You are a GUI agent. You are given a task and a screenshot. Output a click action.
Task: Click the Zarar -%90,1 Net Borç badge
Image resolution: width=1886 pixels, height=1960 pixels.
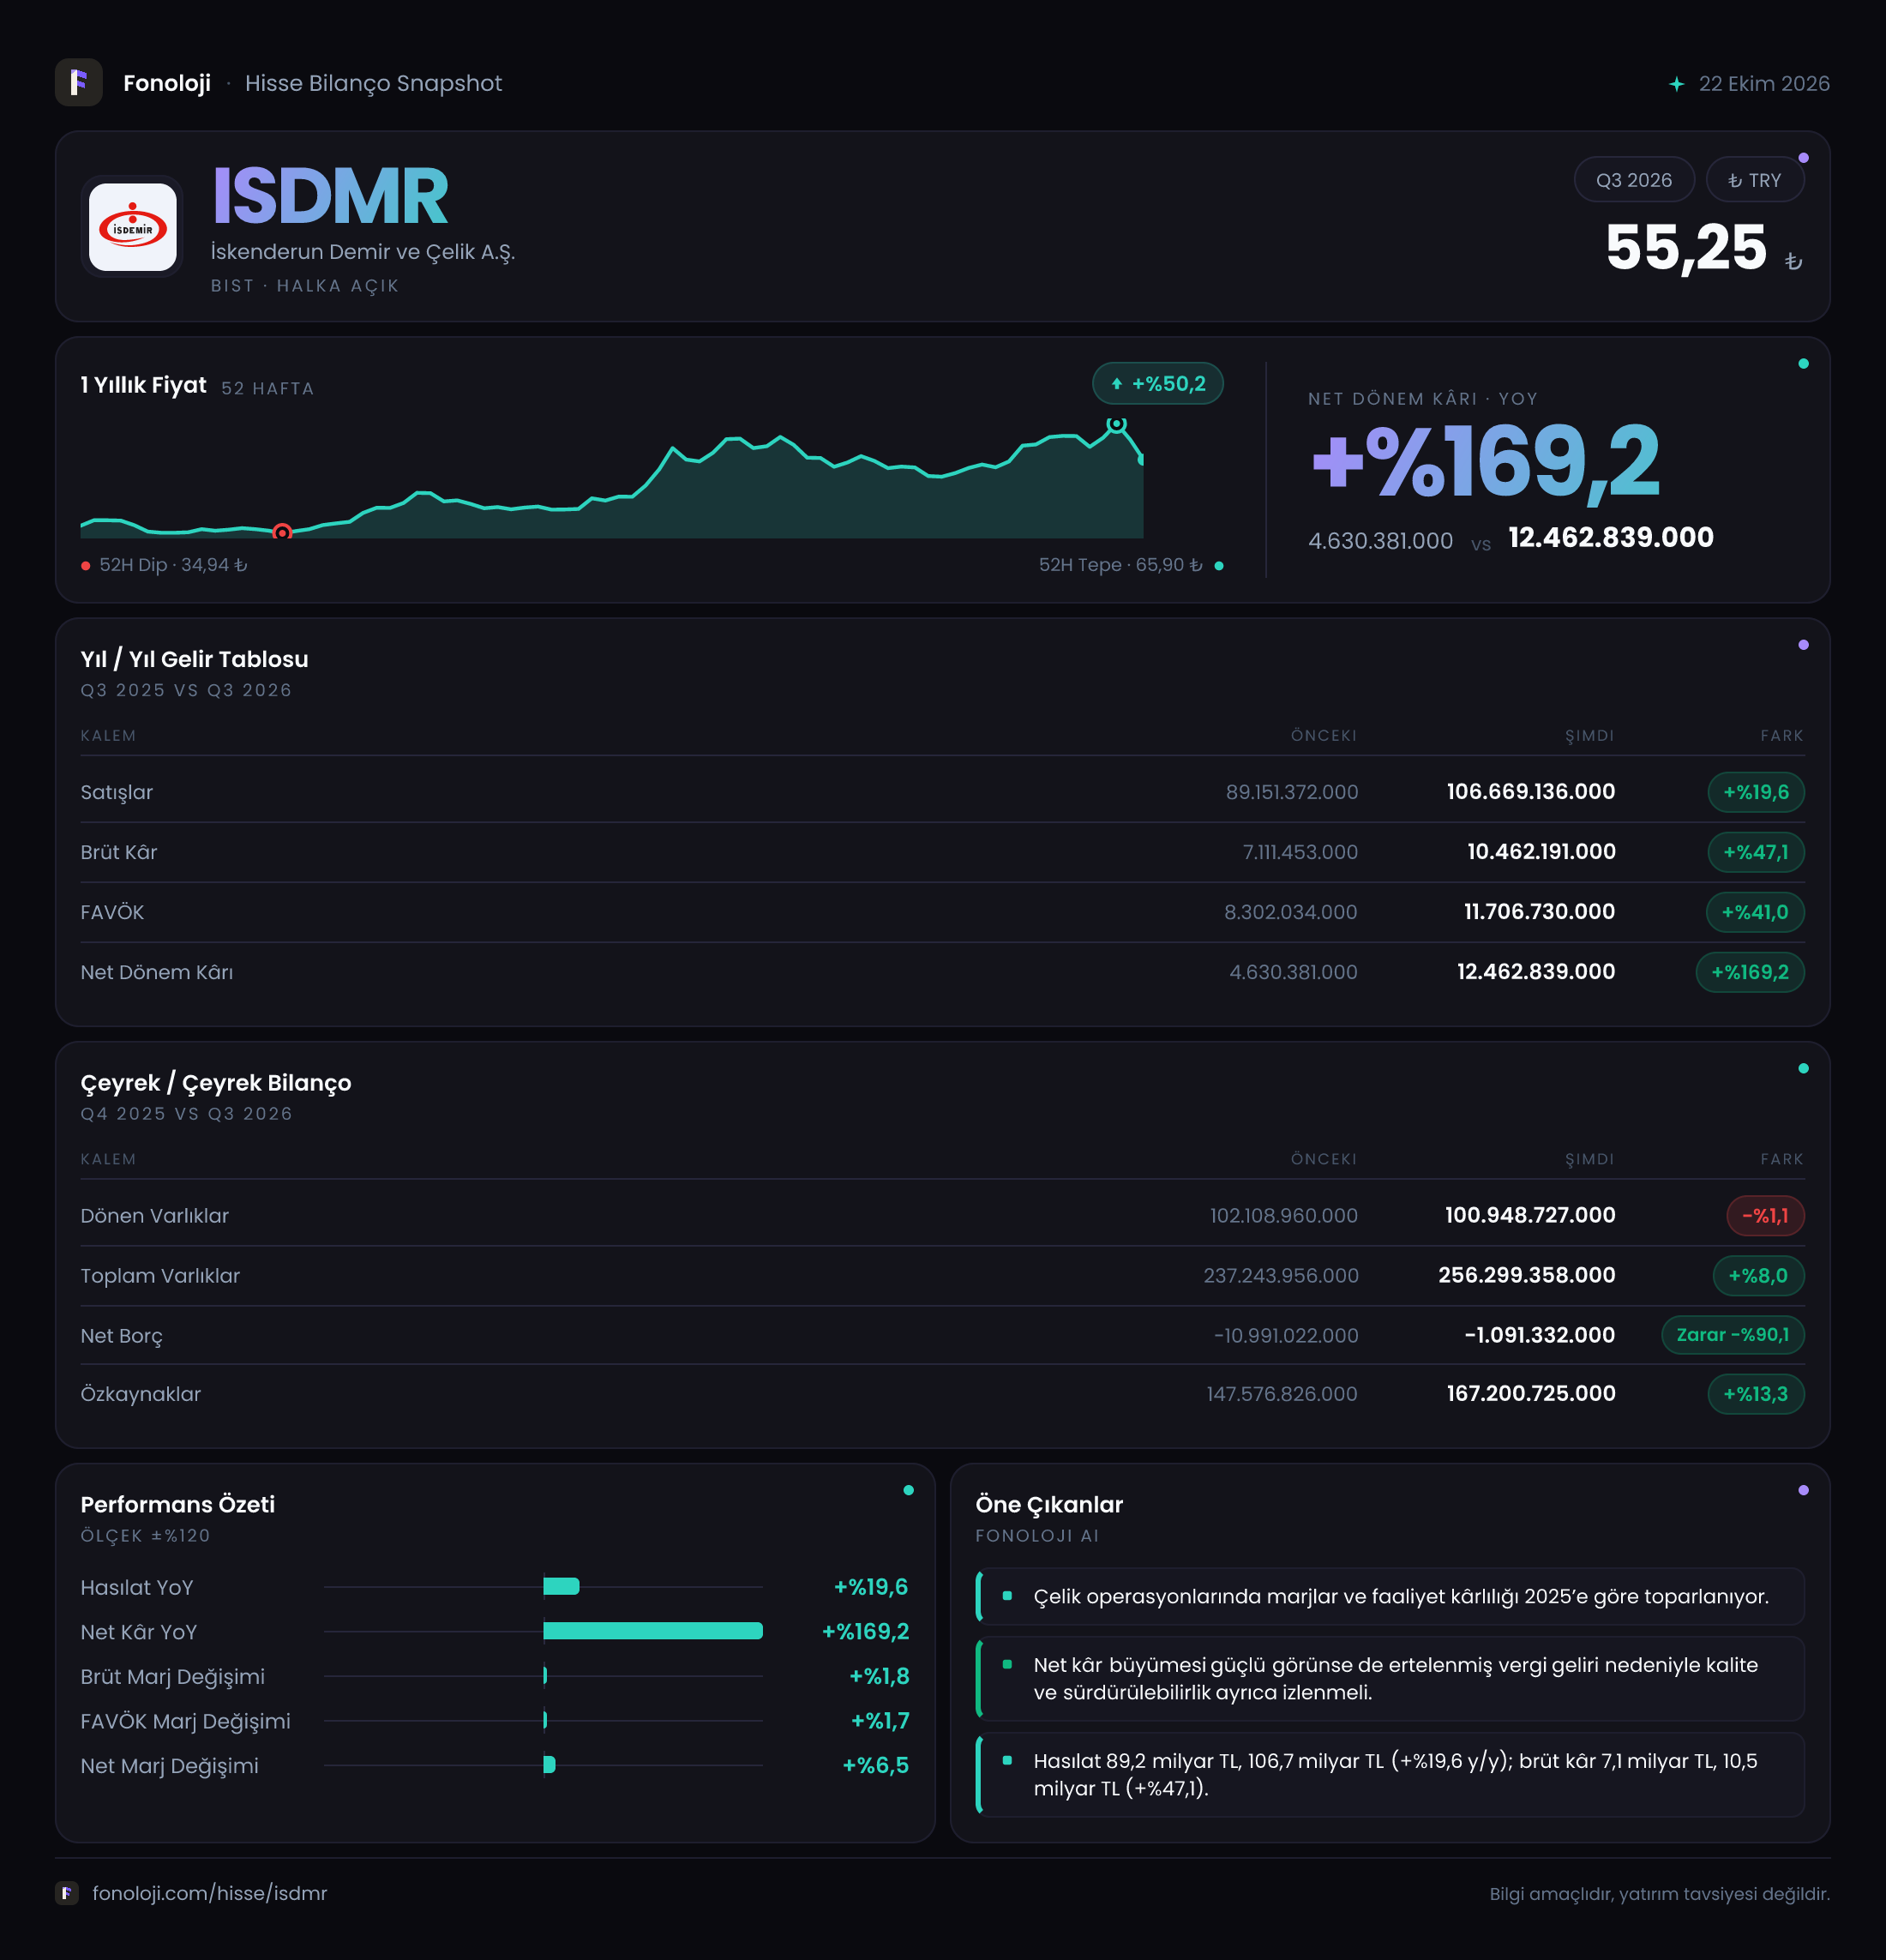point(1733,1335)
